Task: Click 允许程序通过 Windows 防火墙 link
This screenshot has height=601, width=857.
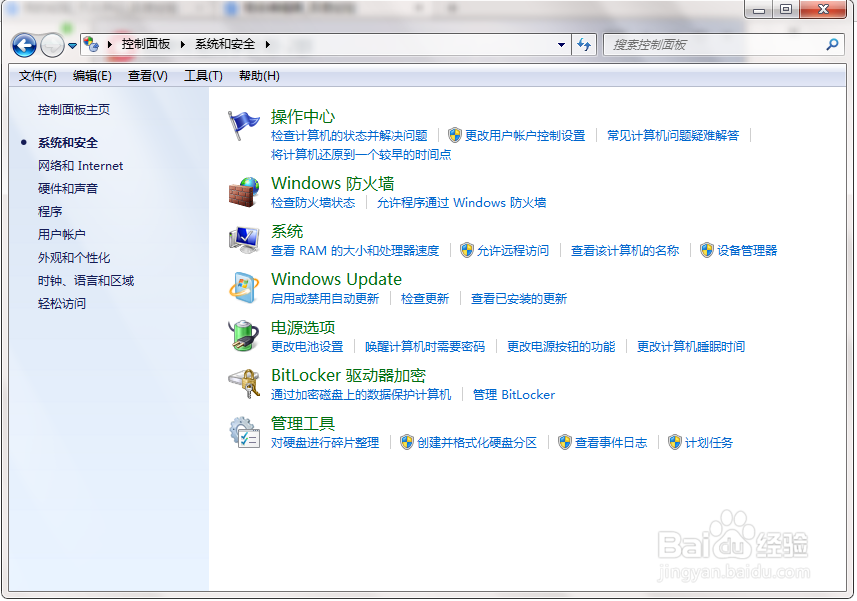Action: [x=461, y=203]
